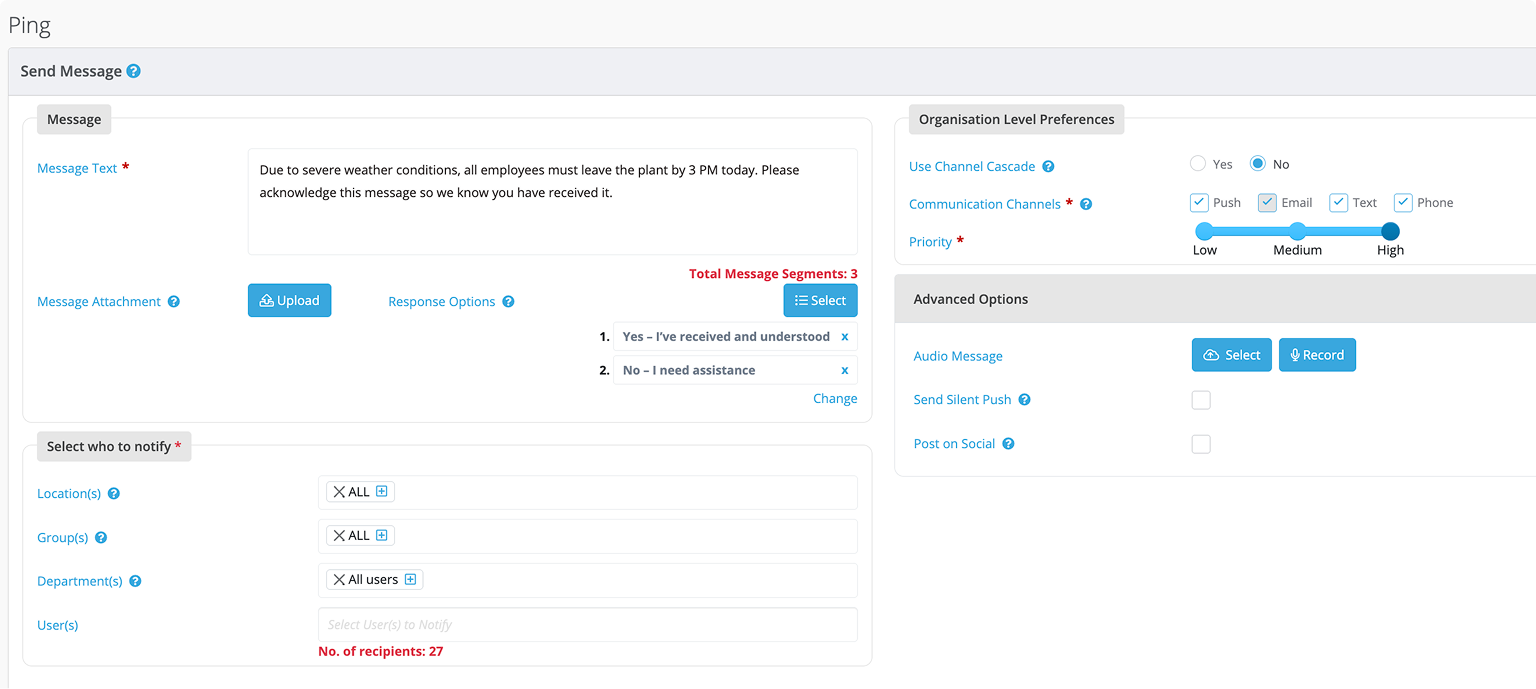
Task: Click Select button for Response Options
Action: tap(820, 300)
